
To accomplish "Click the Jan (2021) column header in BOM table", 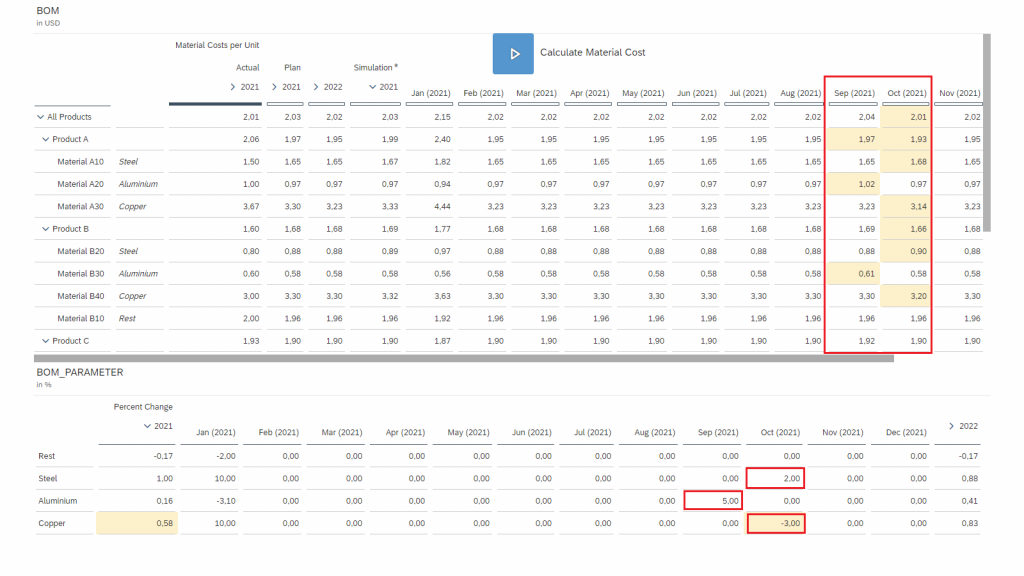I will click(x=430, y=93).
